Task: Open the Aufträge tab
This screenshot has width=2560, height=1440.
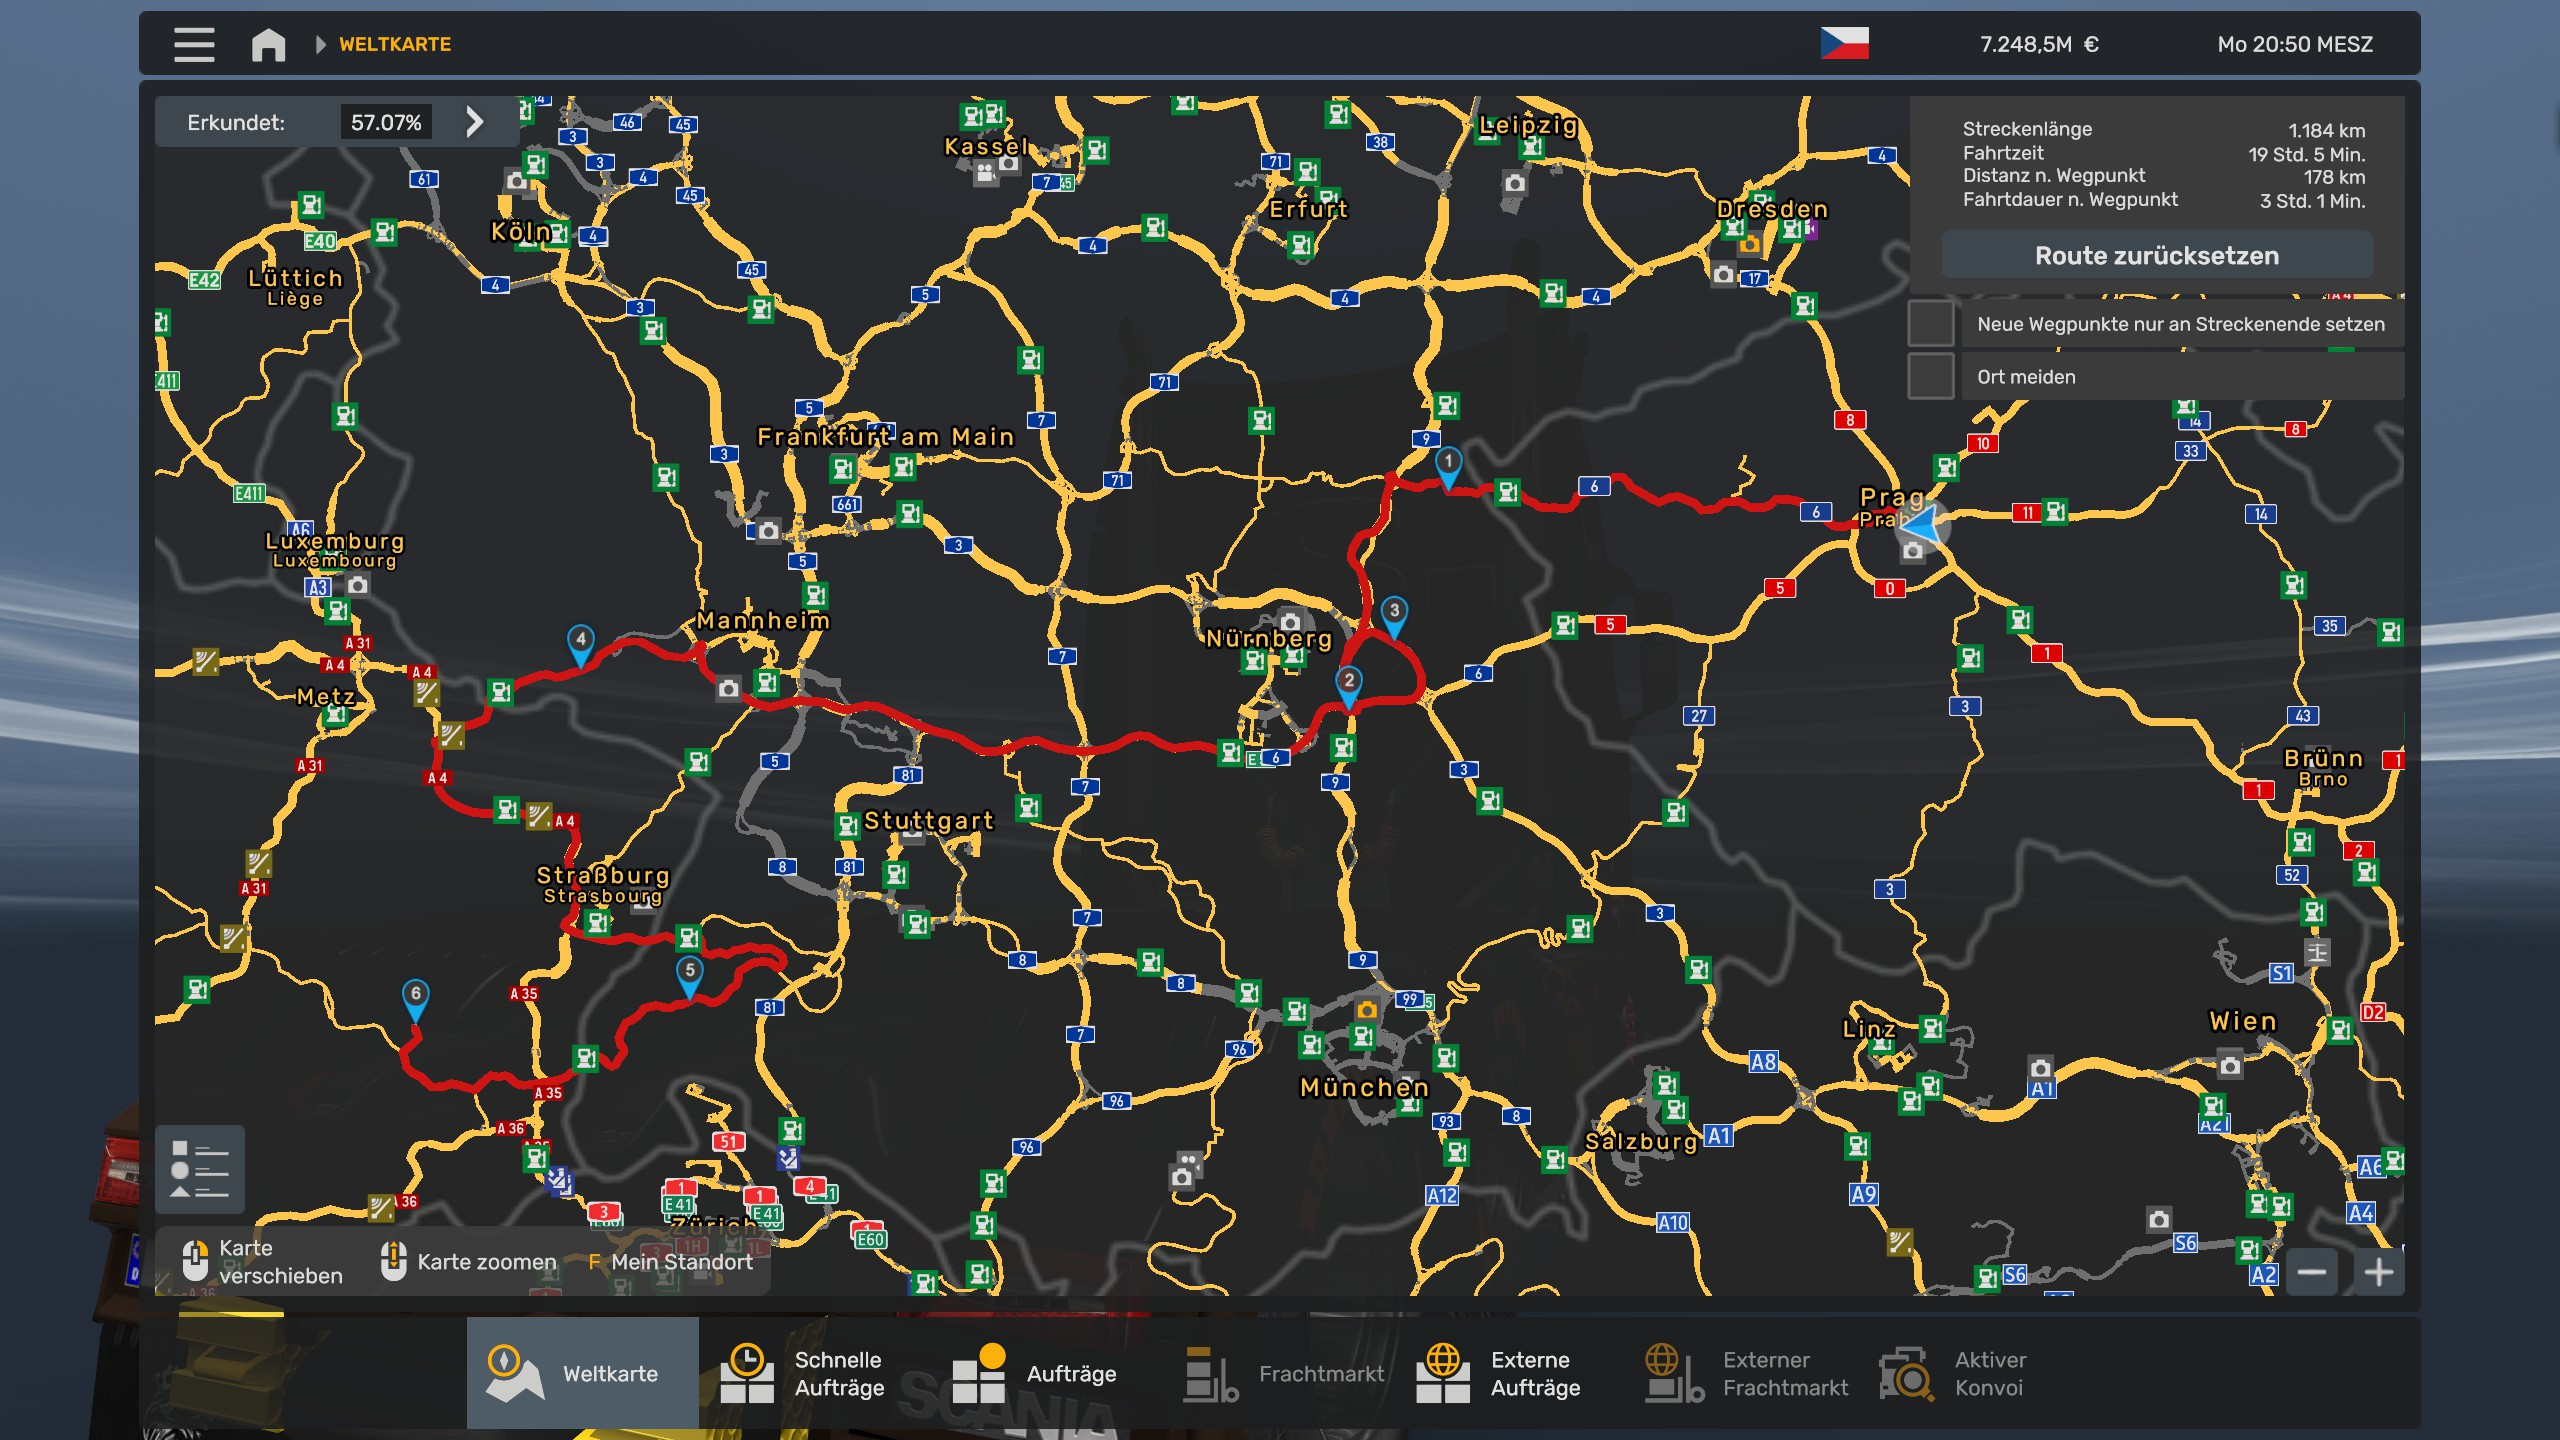Action: [1035, 1373]
